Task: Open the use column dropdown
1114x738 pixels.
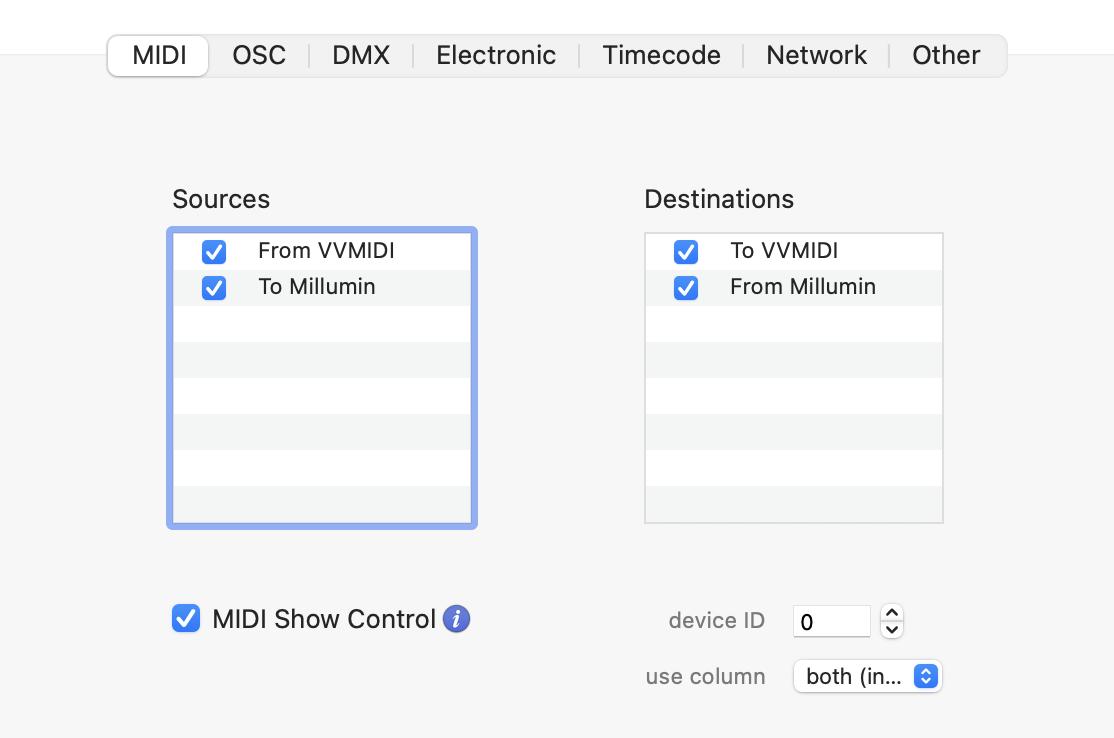Action: (x=867, y=677)
